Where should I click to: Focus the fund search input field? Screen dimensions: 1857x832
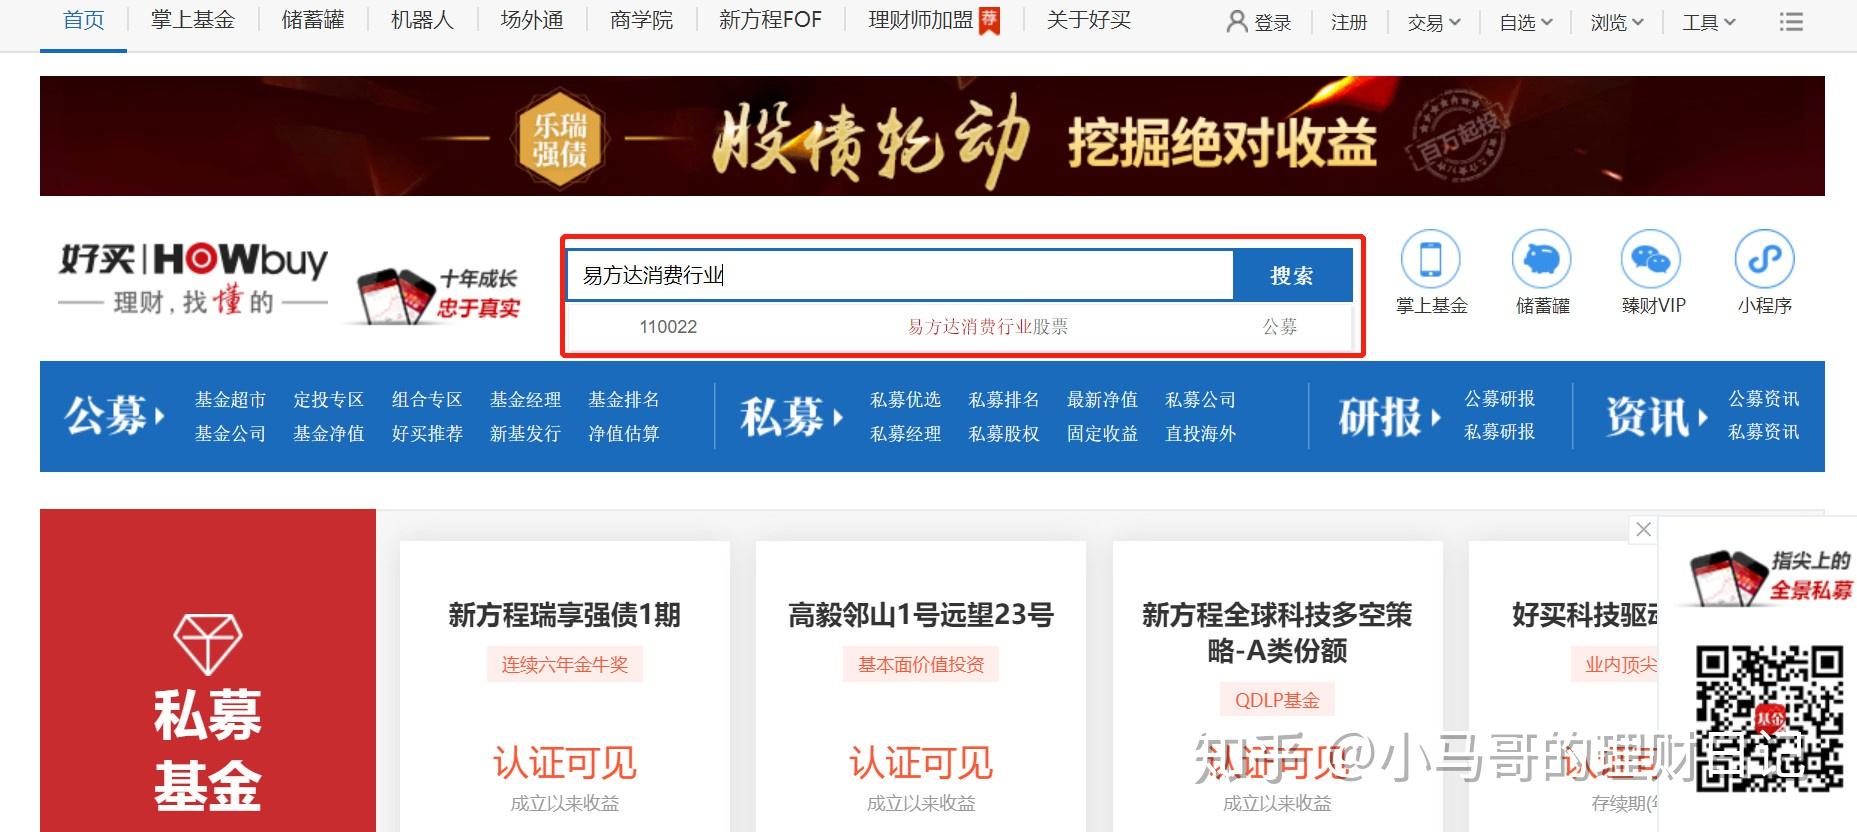coord(900,275)
